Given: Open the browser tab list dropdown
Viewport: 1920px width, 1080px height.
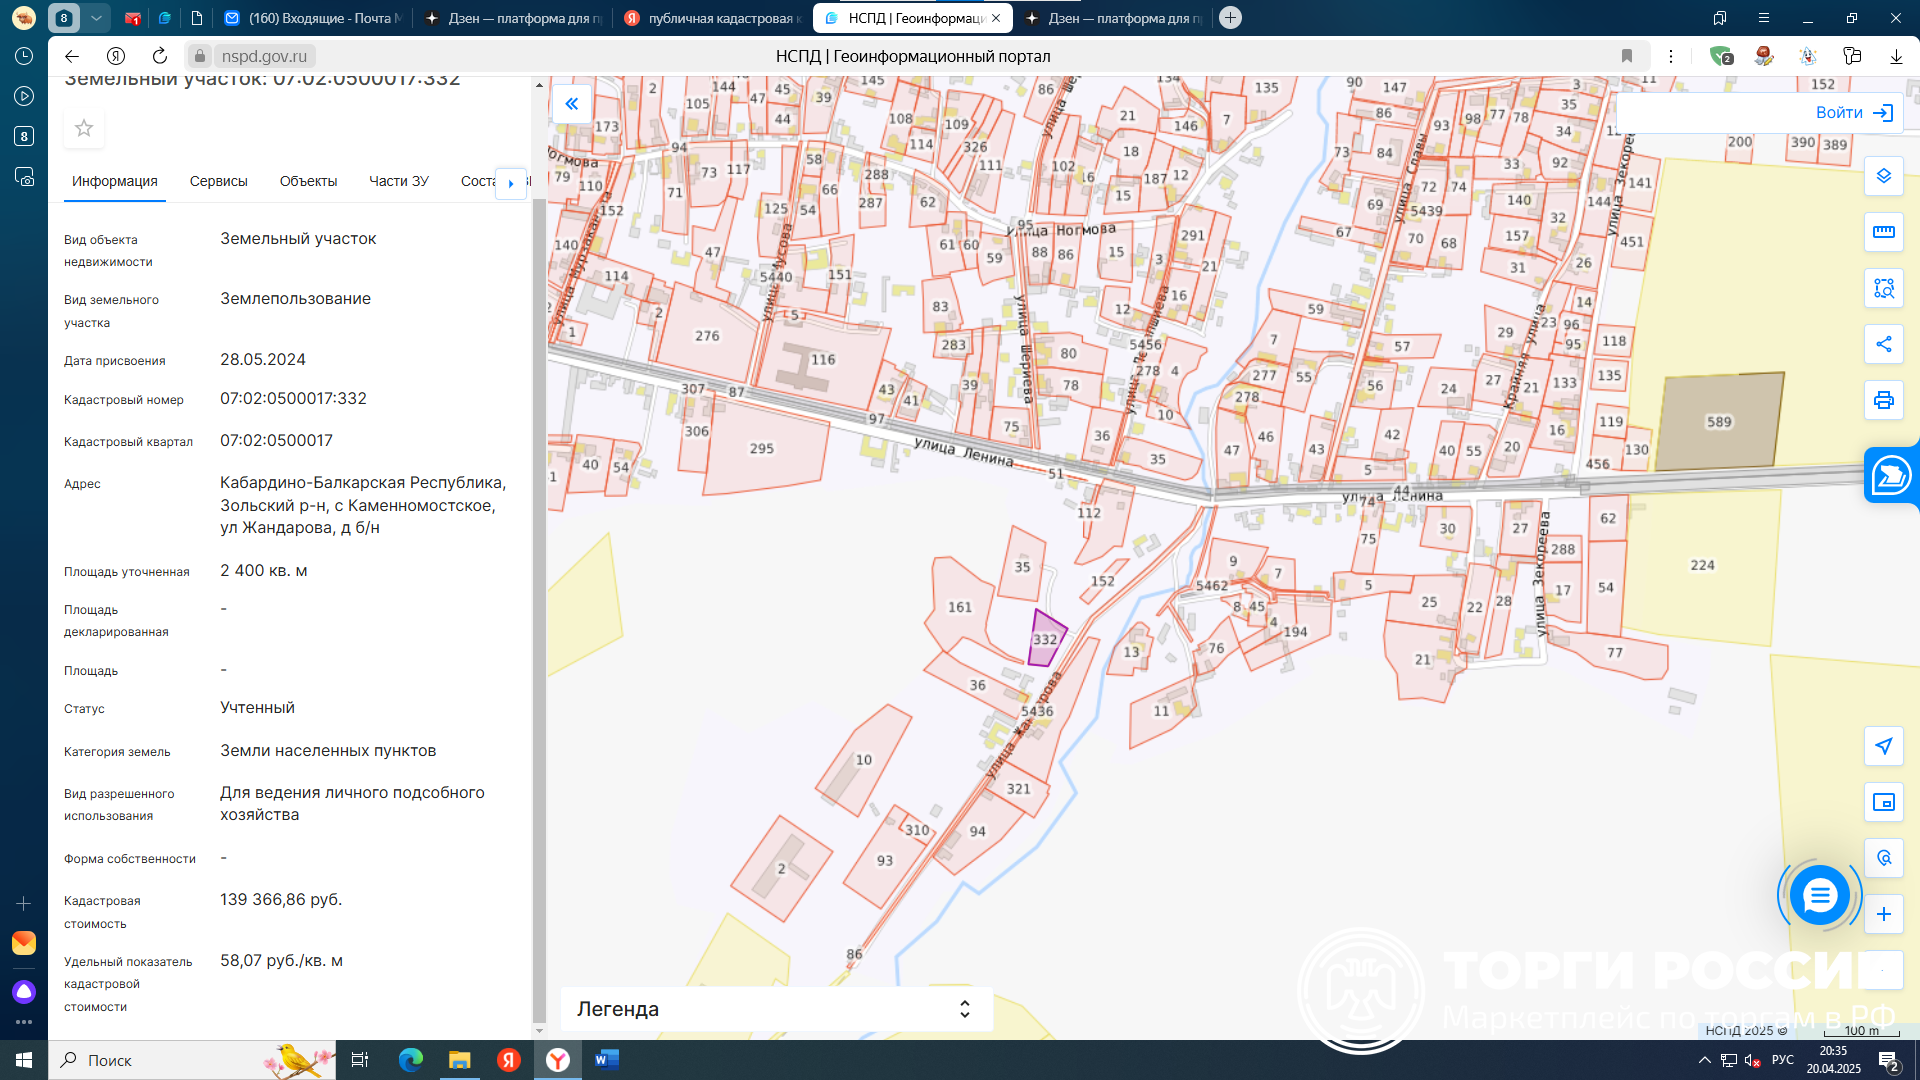Looking at the screenshot, I should point(96,18).
